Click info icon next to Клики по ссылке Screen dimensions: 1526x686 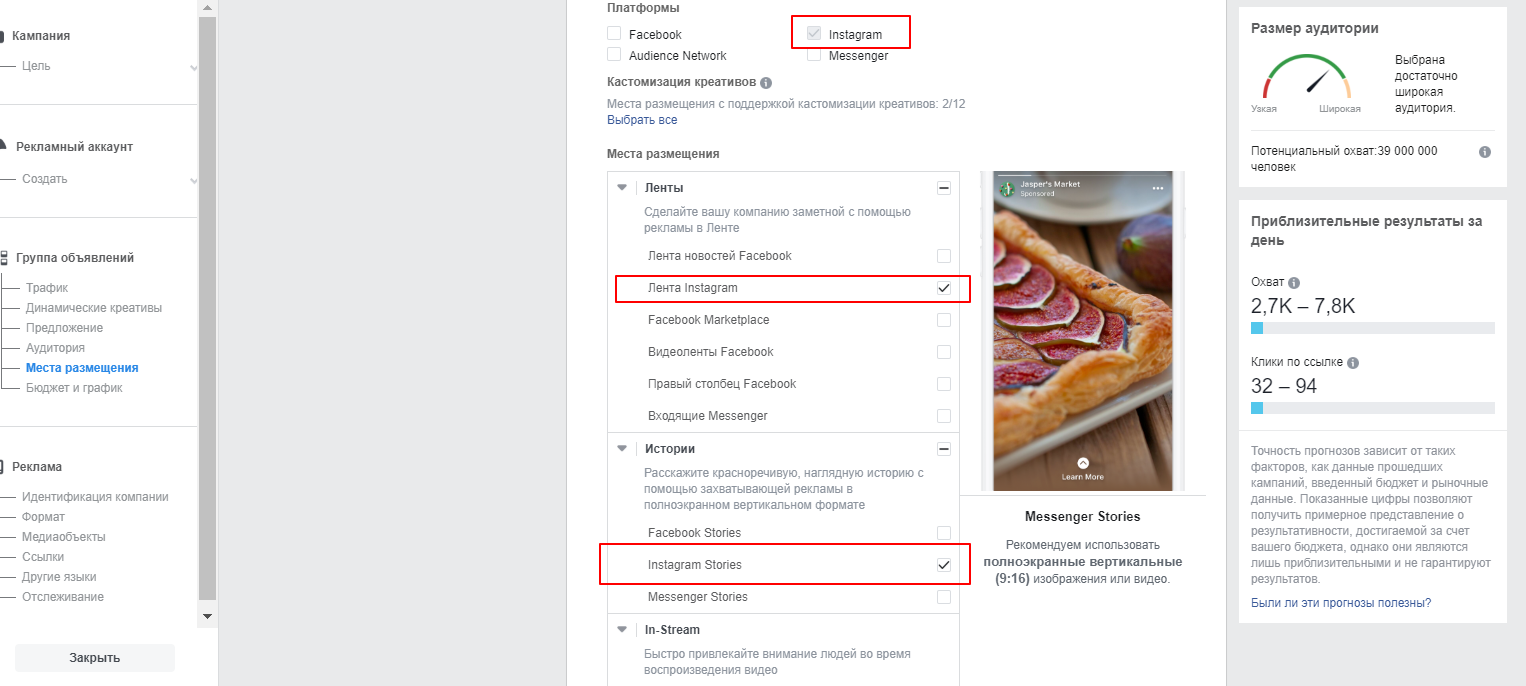[1353, 363]
